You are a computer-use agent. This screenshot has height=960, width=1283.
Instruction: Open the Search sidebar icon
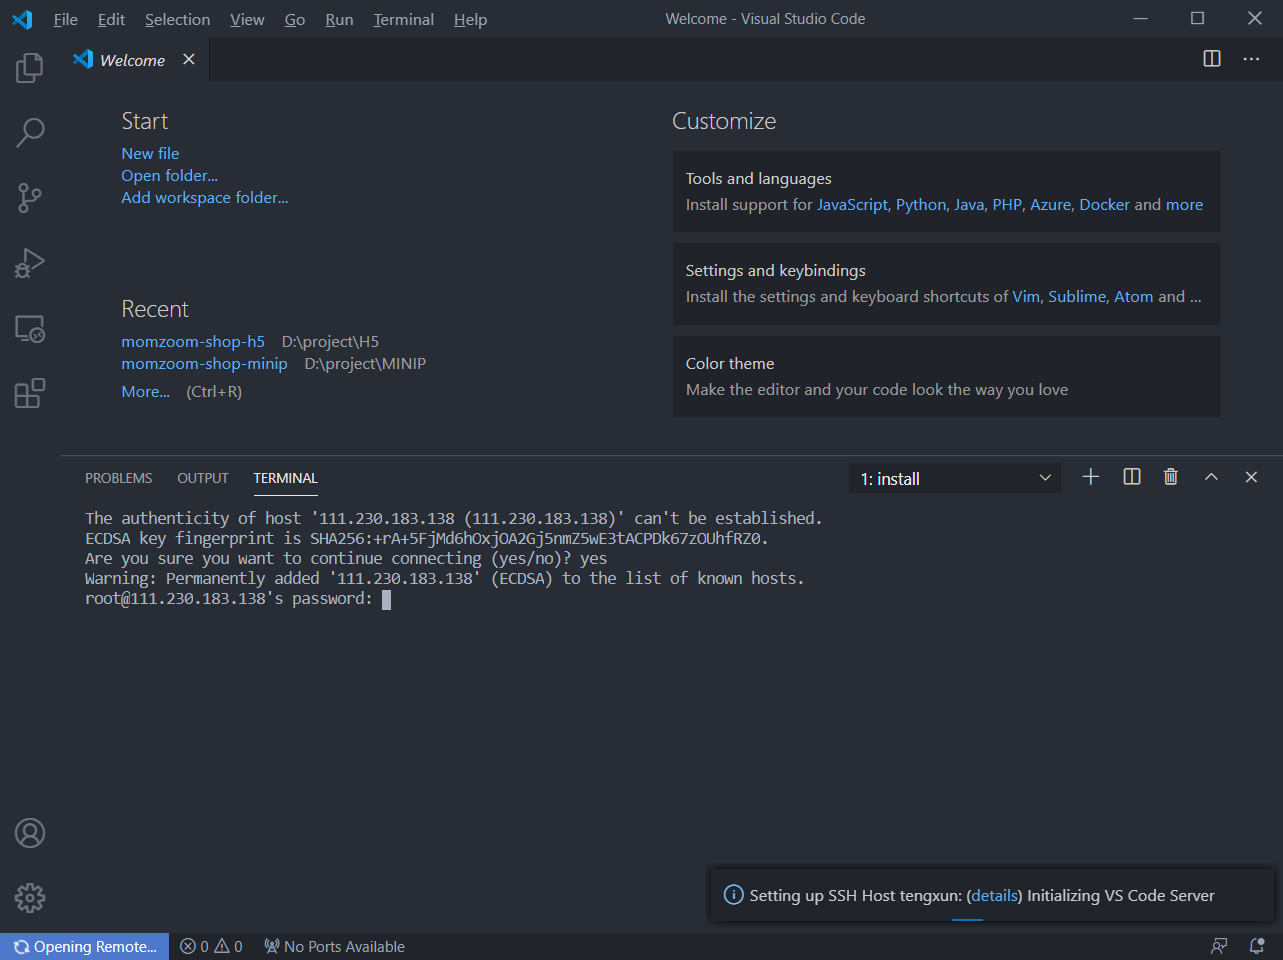point(29,131)
